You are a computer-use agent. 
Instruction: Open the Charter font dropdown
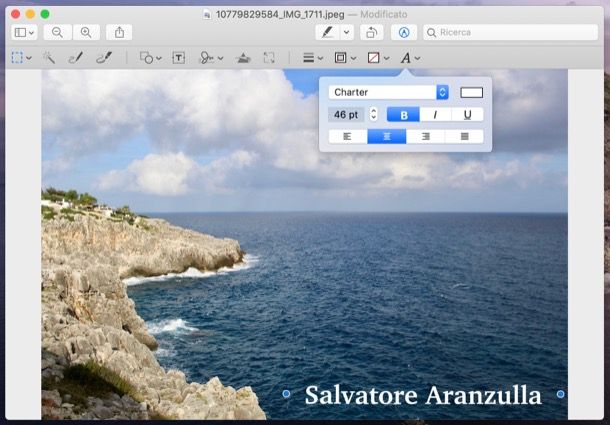(x=389, y=92)
